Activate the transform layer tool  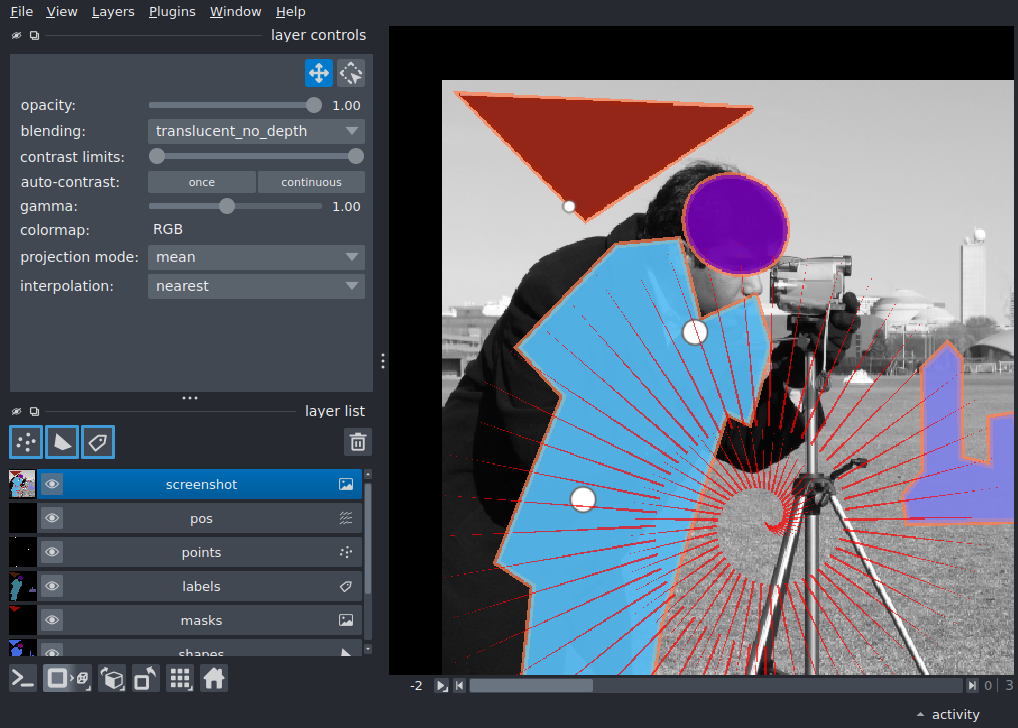pyautogui.click(x=351, y=73)
